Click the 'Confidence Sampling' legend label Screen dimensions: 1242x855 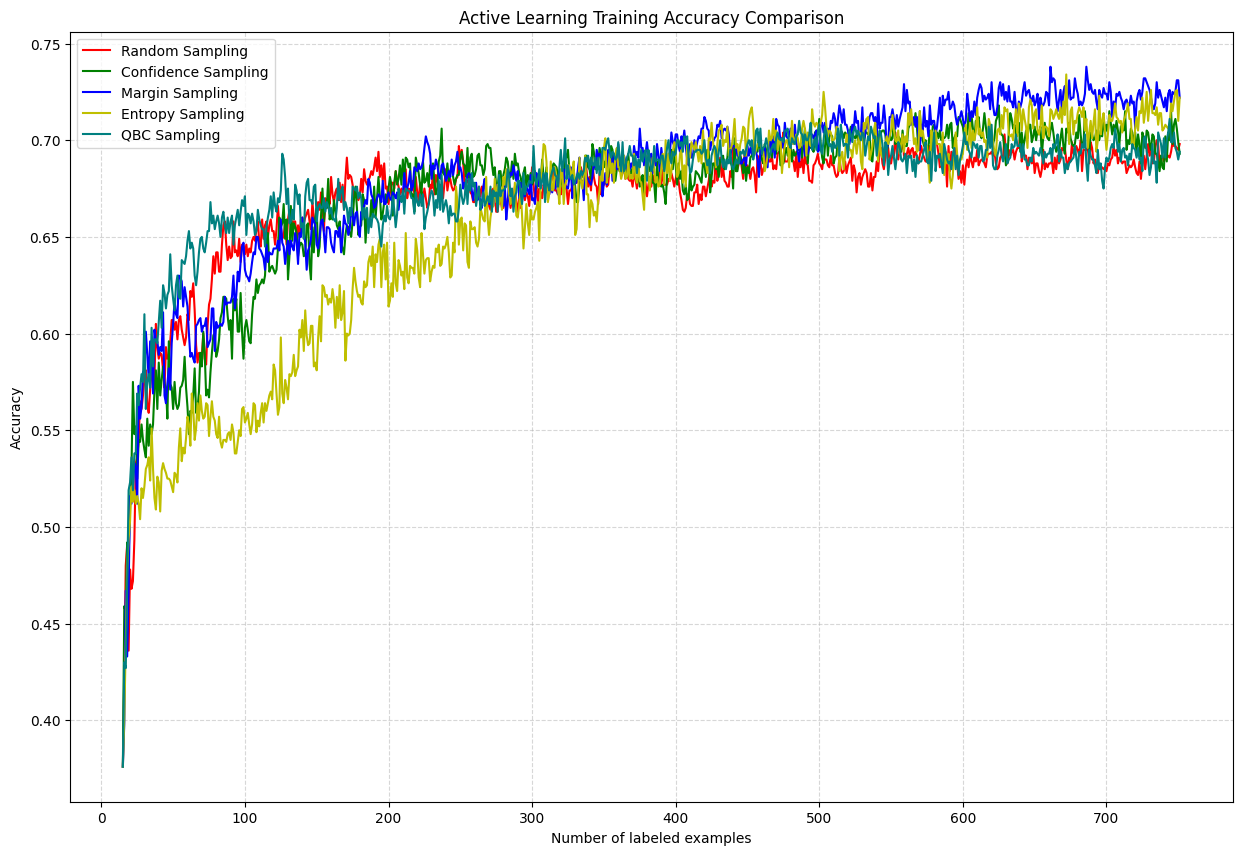pos(194,72)
